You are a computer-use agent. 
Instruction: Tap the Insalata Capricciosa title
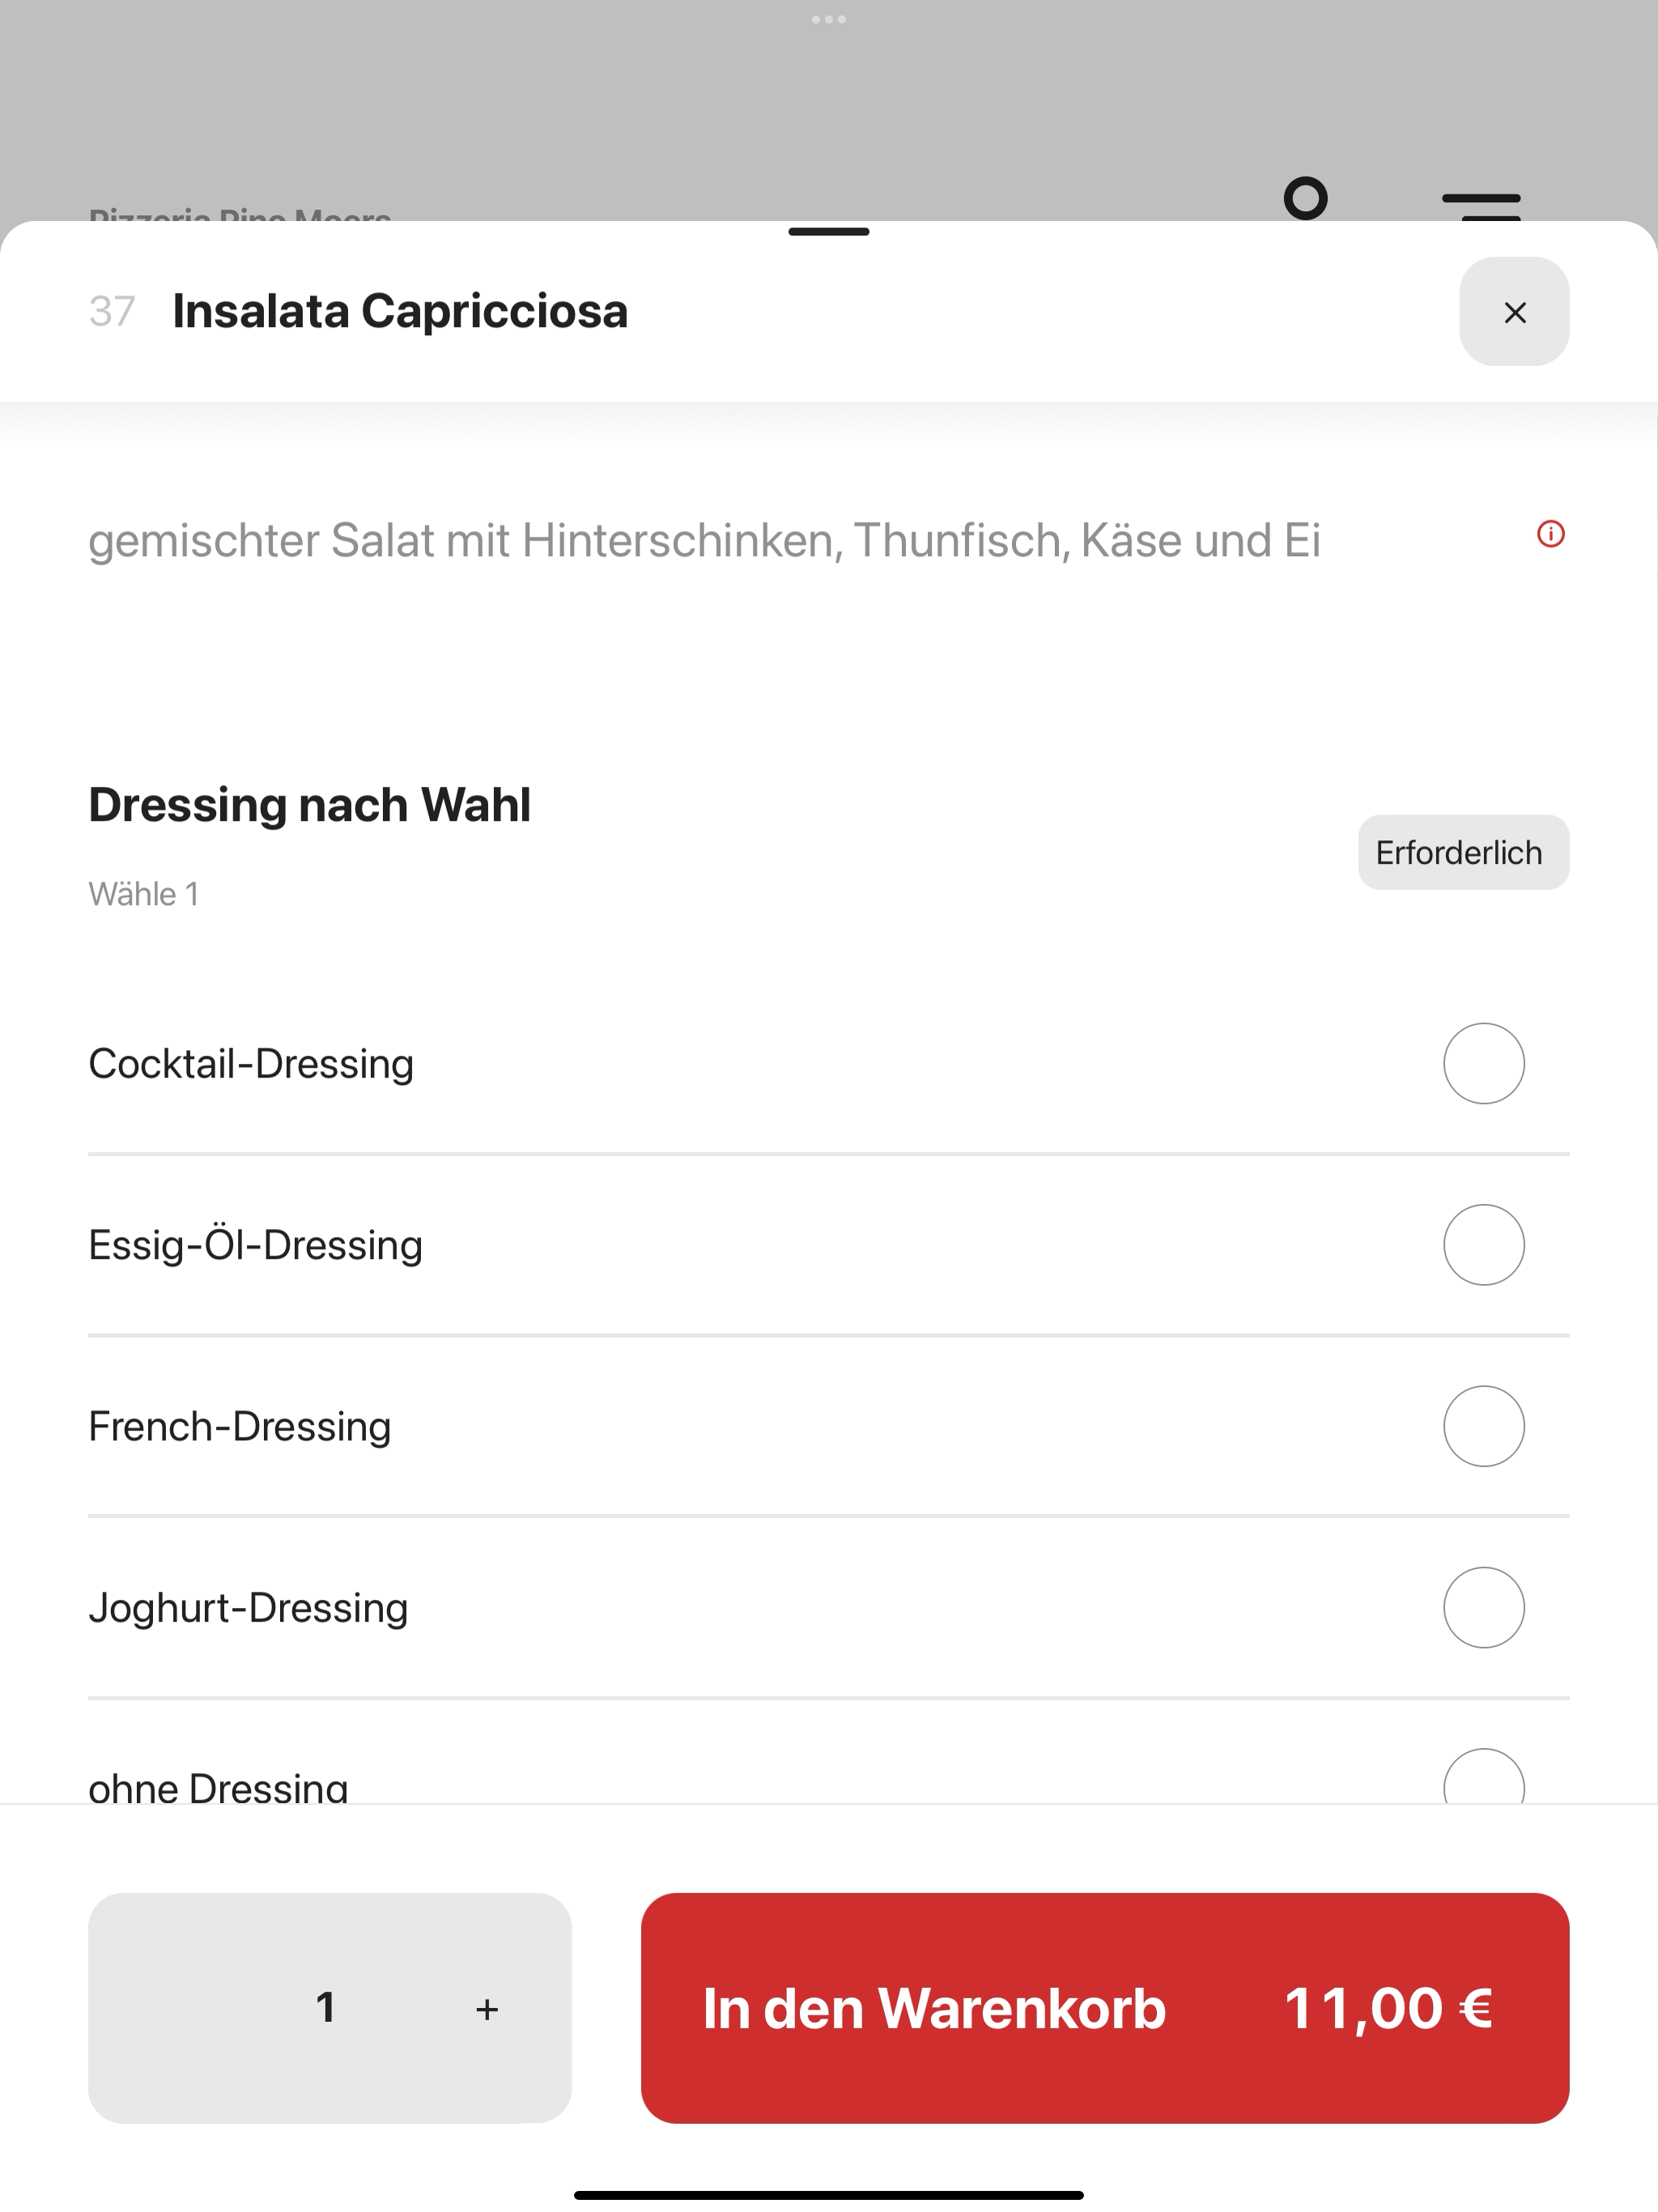click(x=400, y=311)
